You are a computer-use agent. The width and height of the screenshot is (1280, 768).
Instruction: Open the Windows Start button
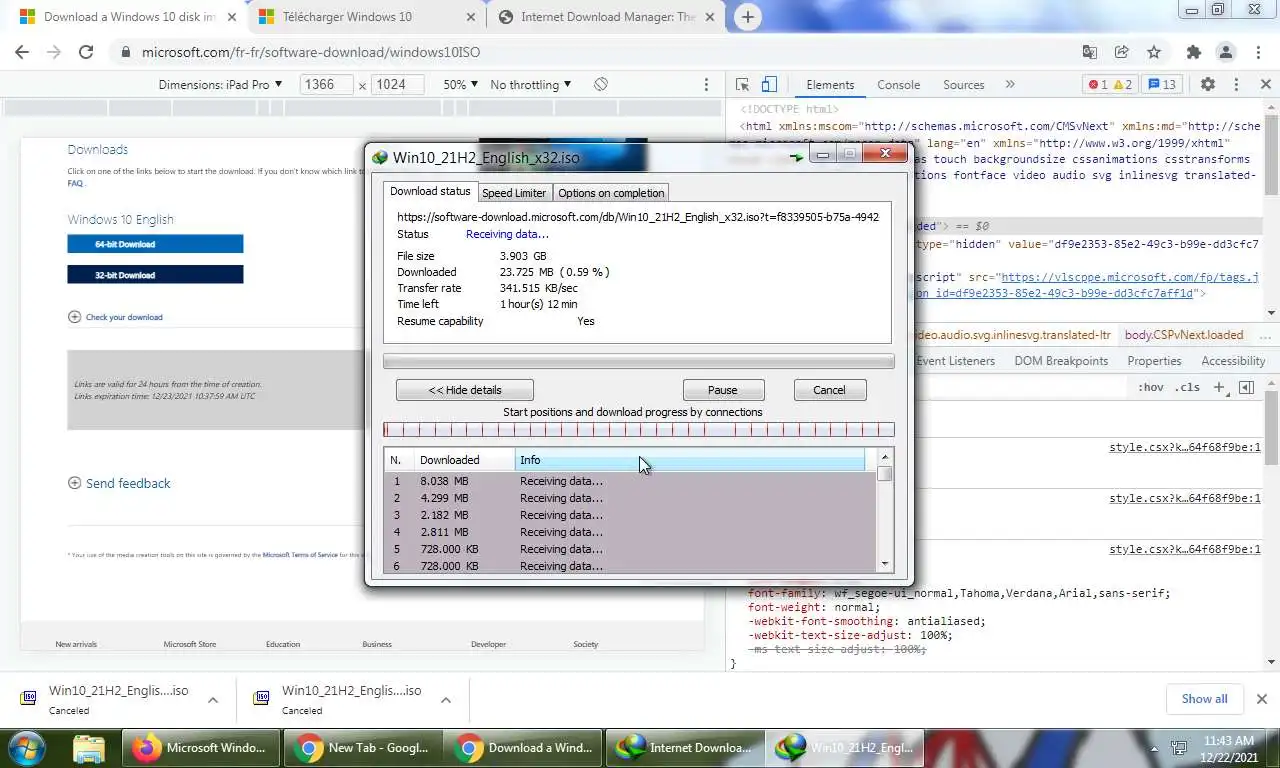pyautogui.click(x=27, y=747)
